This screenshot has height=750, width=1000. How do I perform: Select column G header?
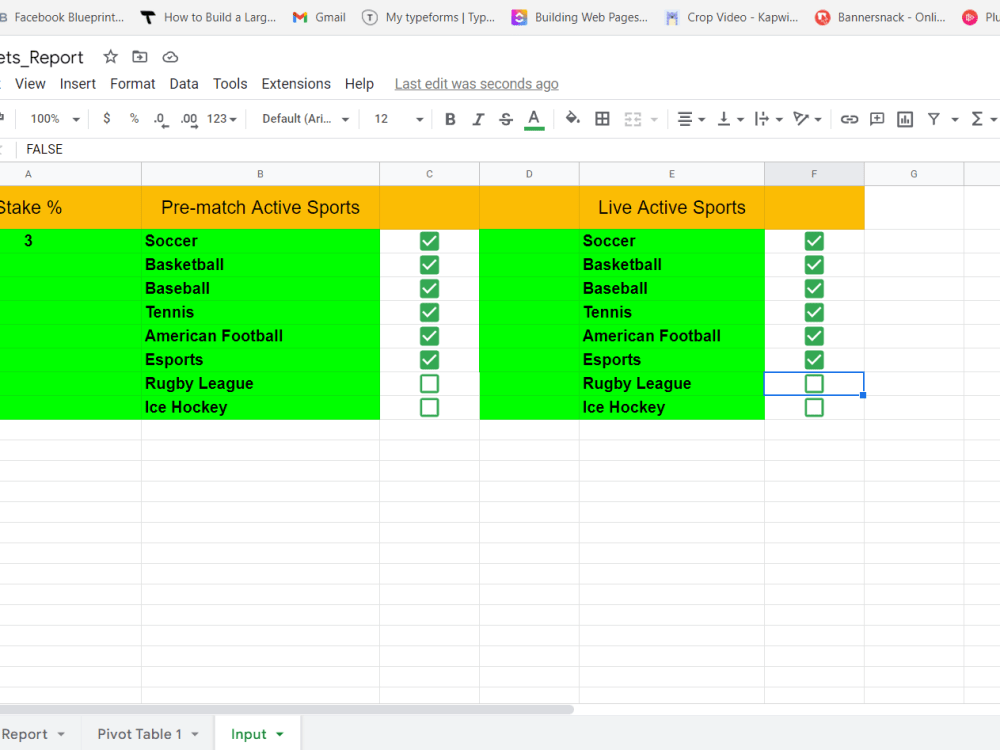pyautogui.click(x=914, y=174)
